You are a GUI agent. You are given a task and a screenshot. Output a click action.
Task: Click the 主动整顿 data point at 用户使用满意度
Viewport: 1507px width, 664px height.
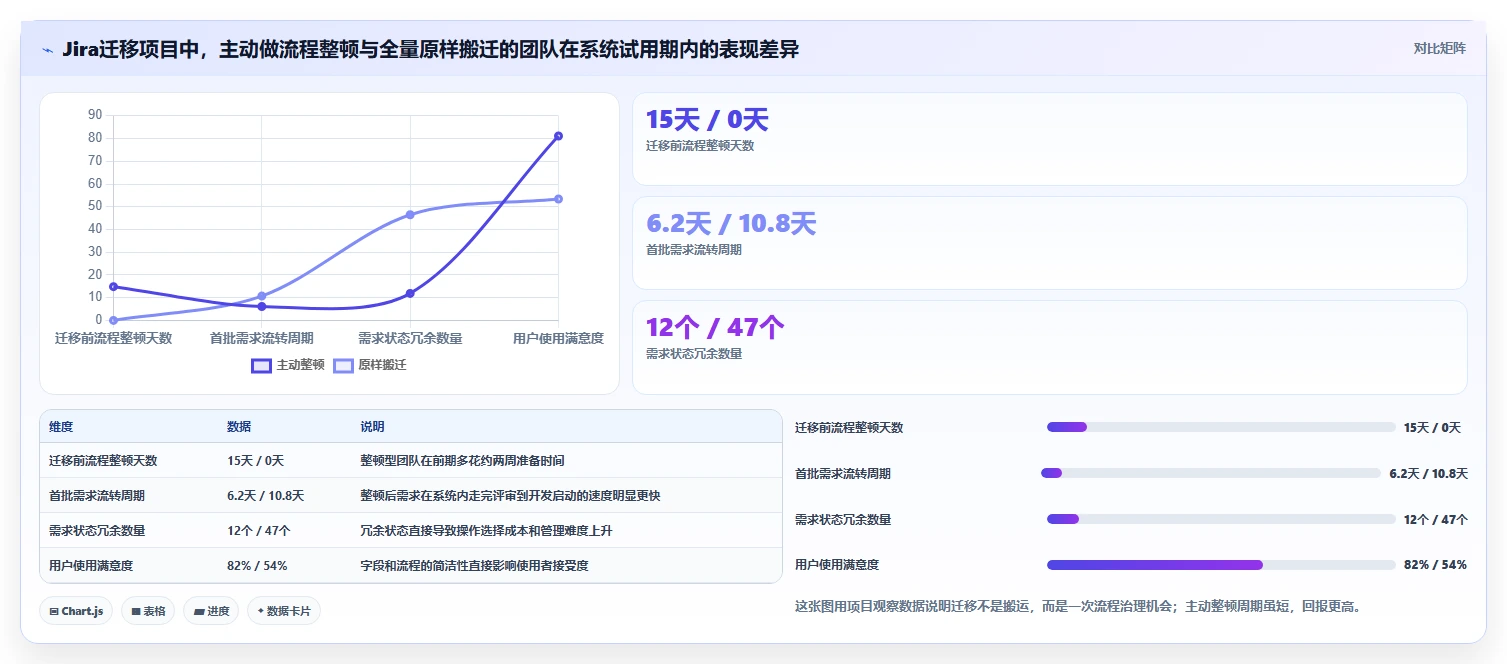[558, 136]
